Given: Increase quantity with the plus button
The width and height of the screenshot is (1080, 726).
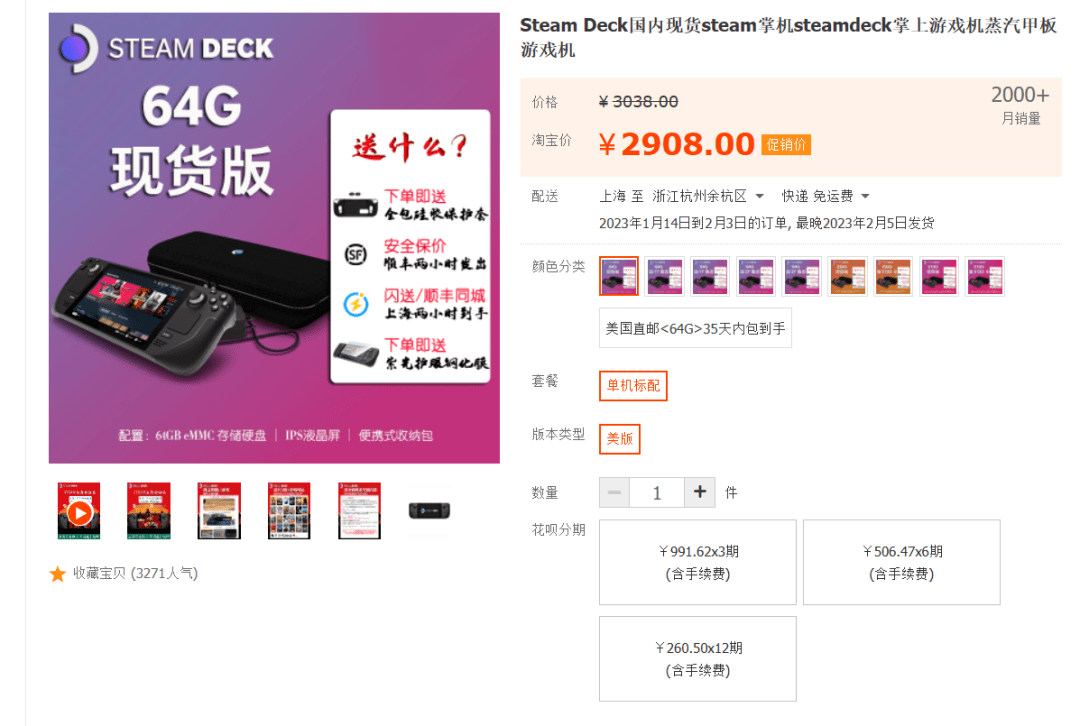Looking at the screenshot, I should (700, 492).
